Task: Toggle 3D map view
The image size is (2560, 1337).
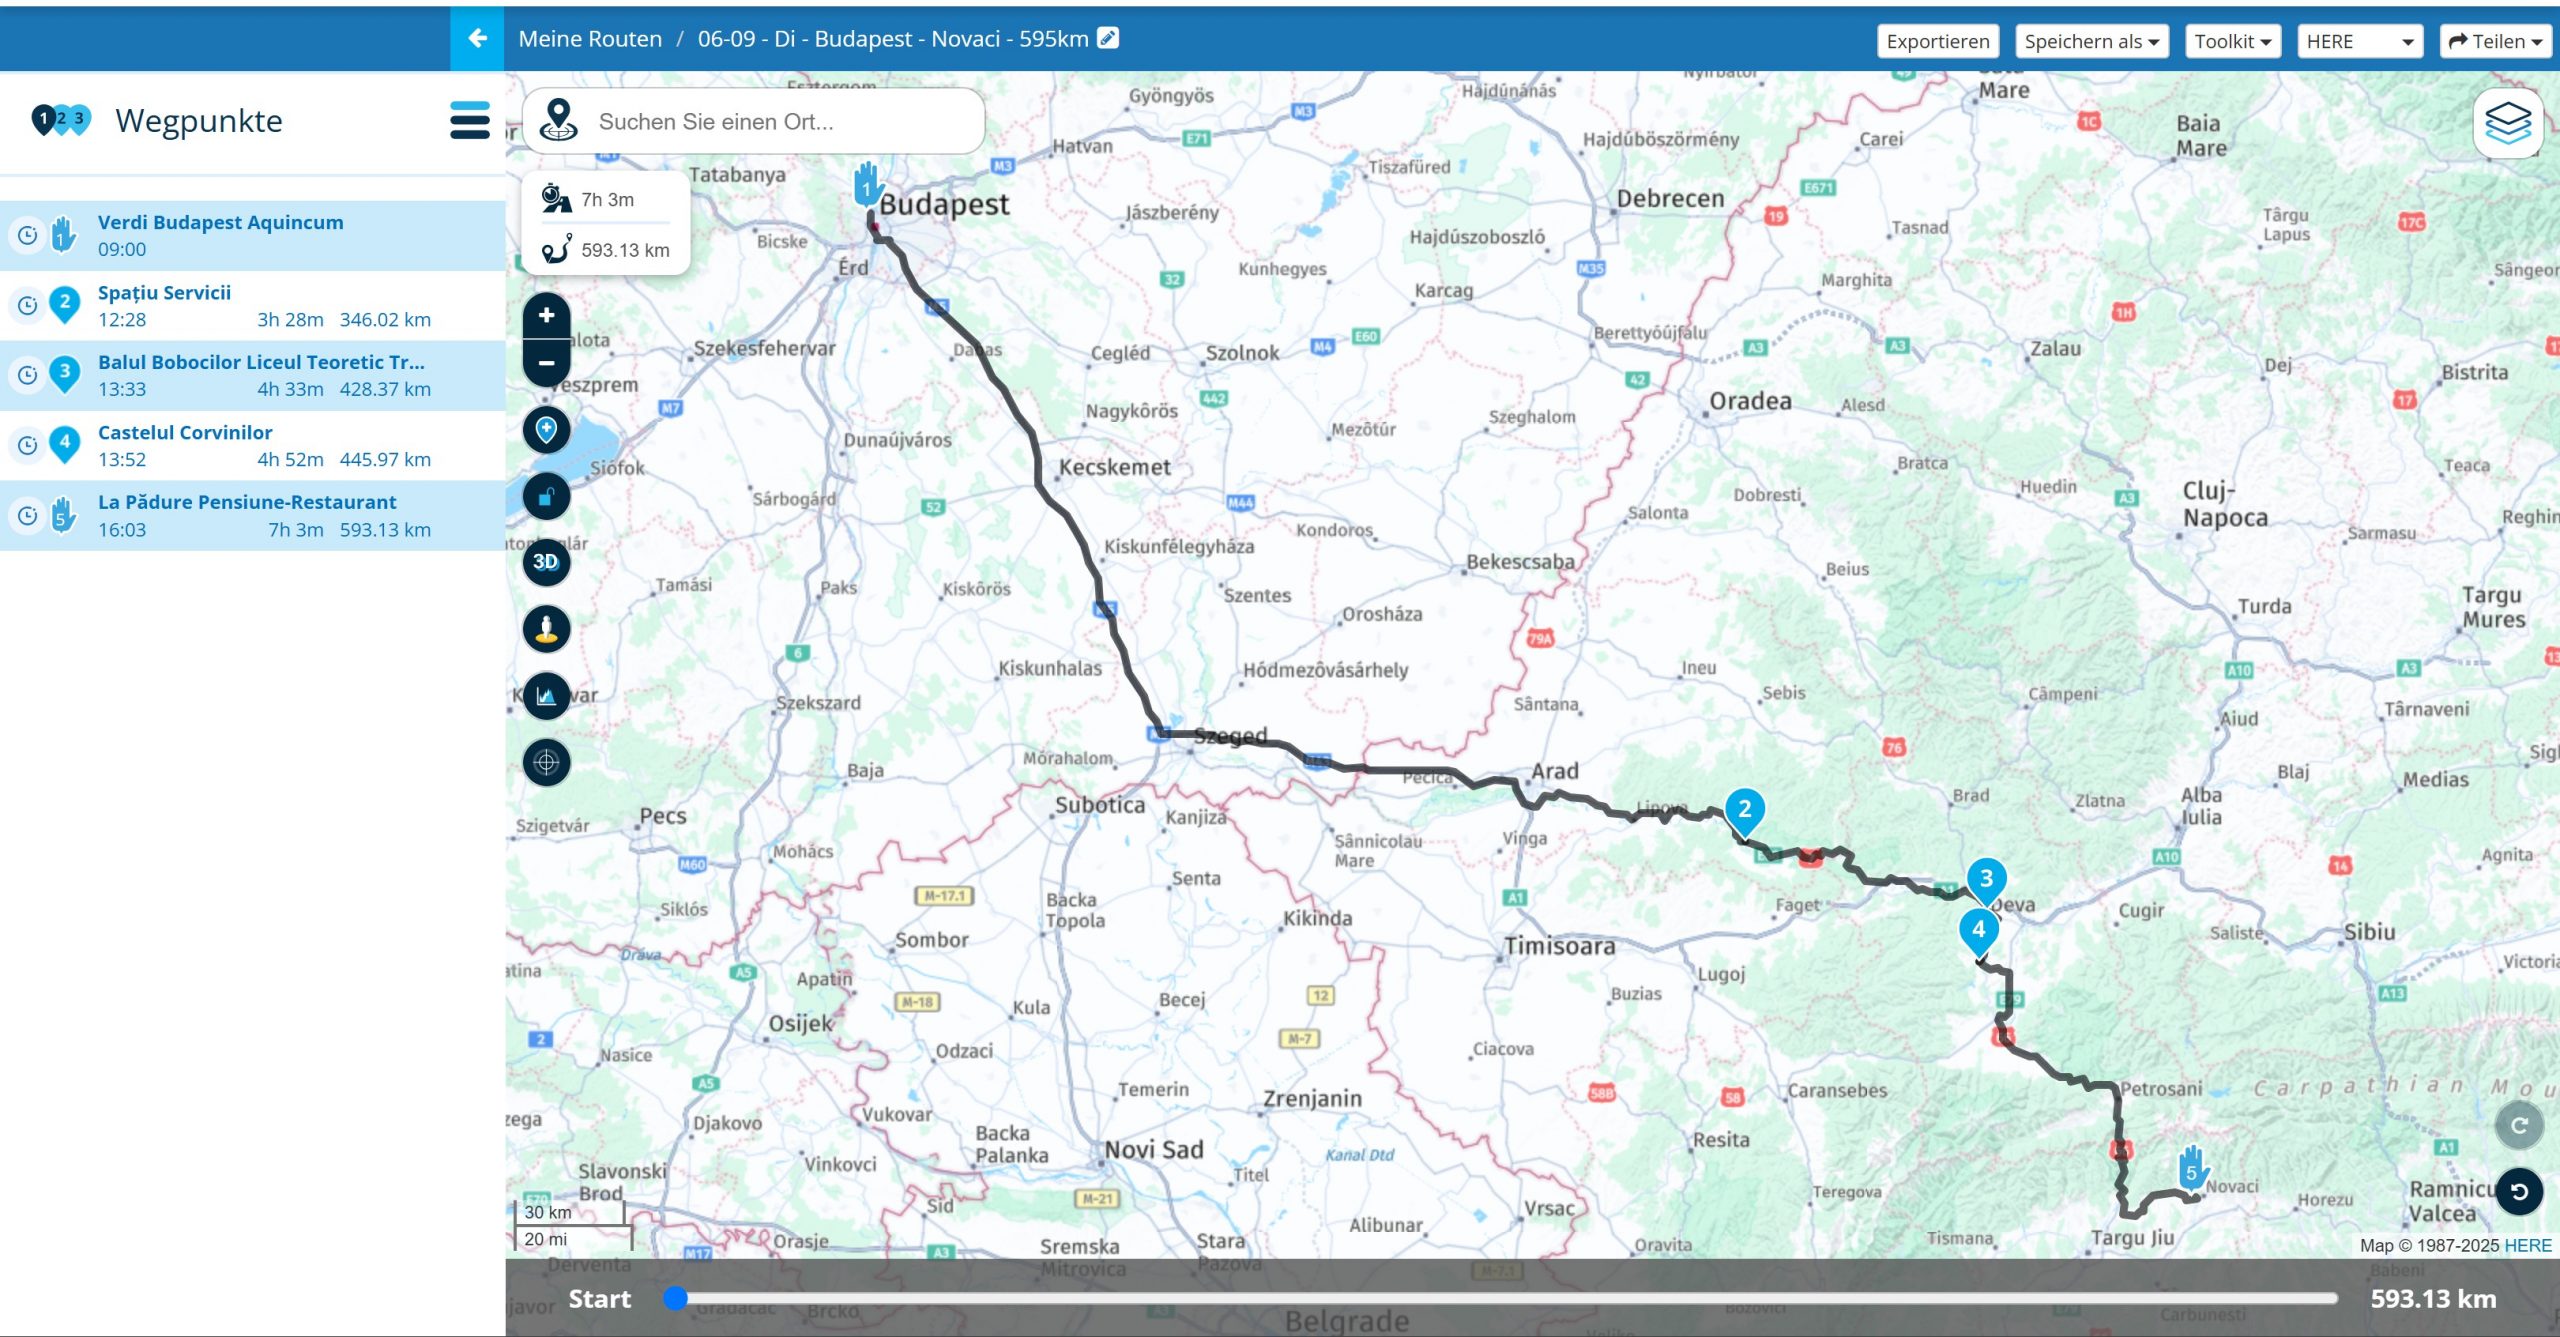Action: click(546, 562)
